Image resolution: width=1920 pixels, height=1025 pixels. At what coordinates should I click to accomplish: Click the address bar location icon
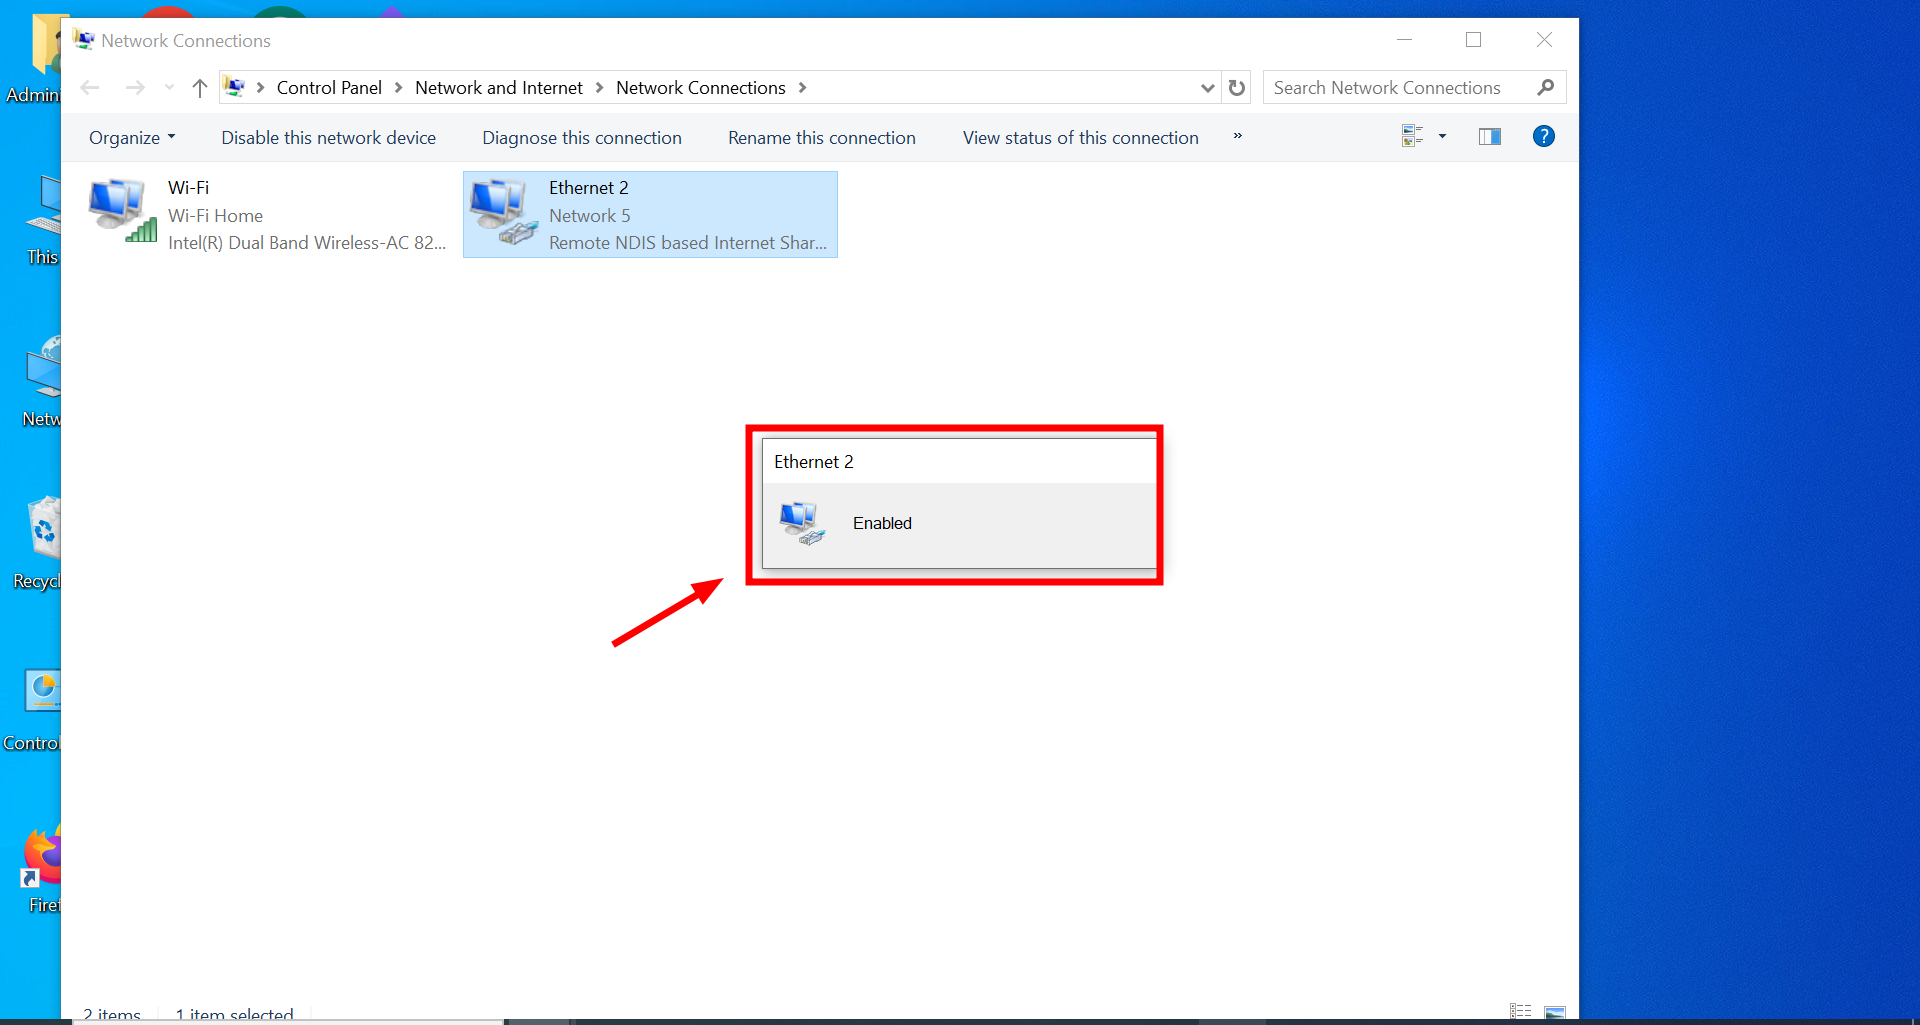(235, 87)
